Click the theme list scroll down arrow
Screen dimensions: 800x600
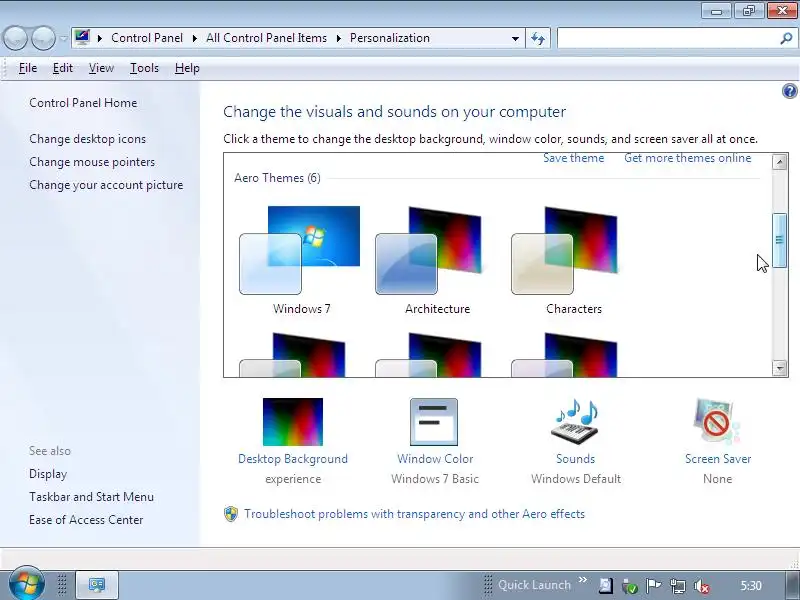click(779, 367)
